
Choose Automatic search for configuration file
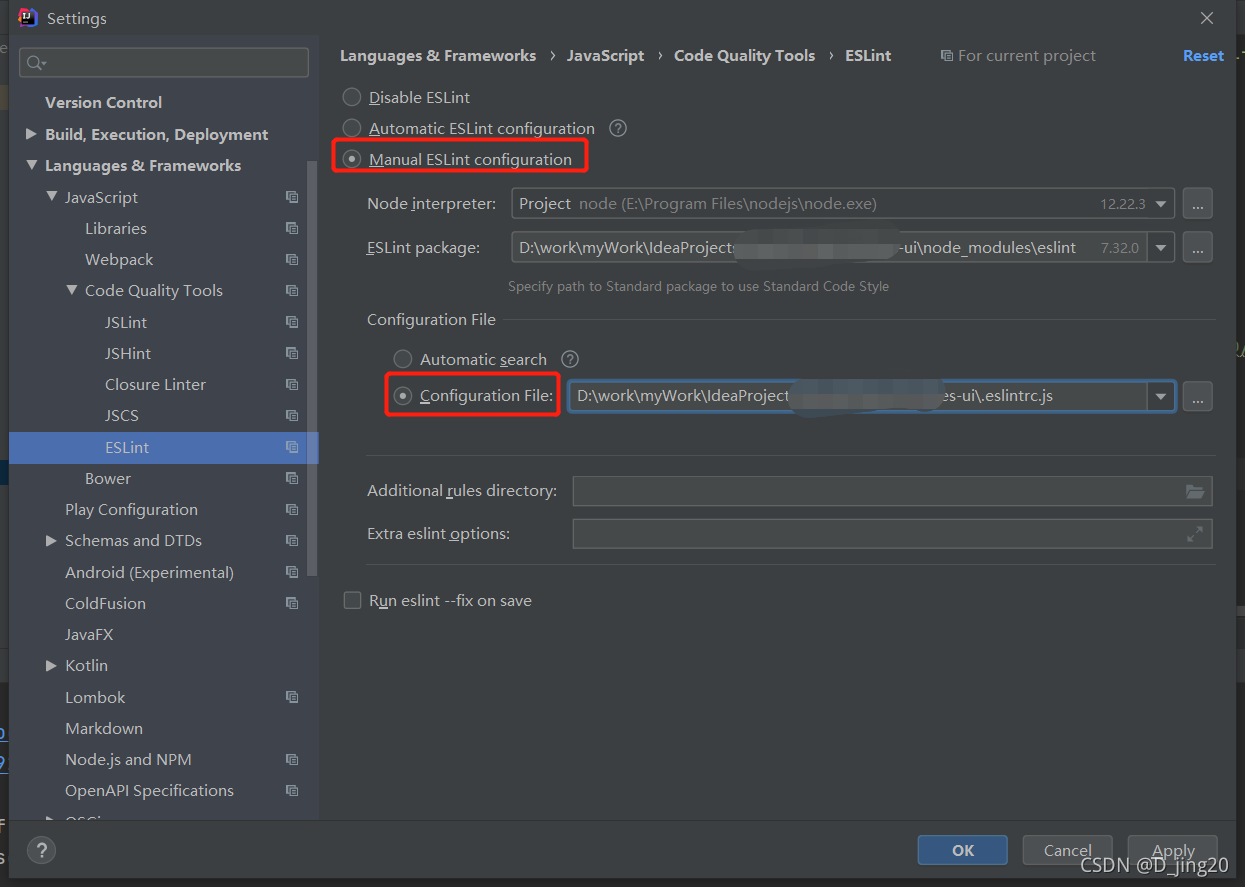click(403, 359)
